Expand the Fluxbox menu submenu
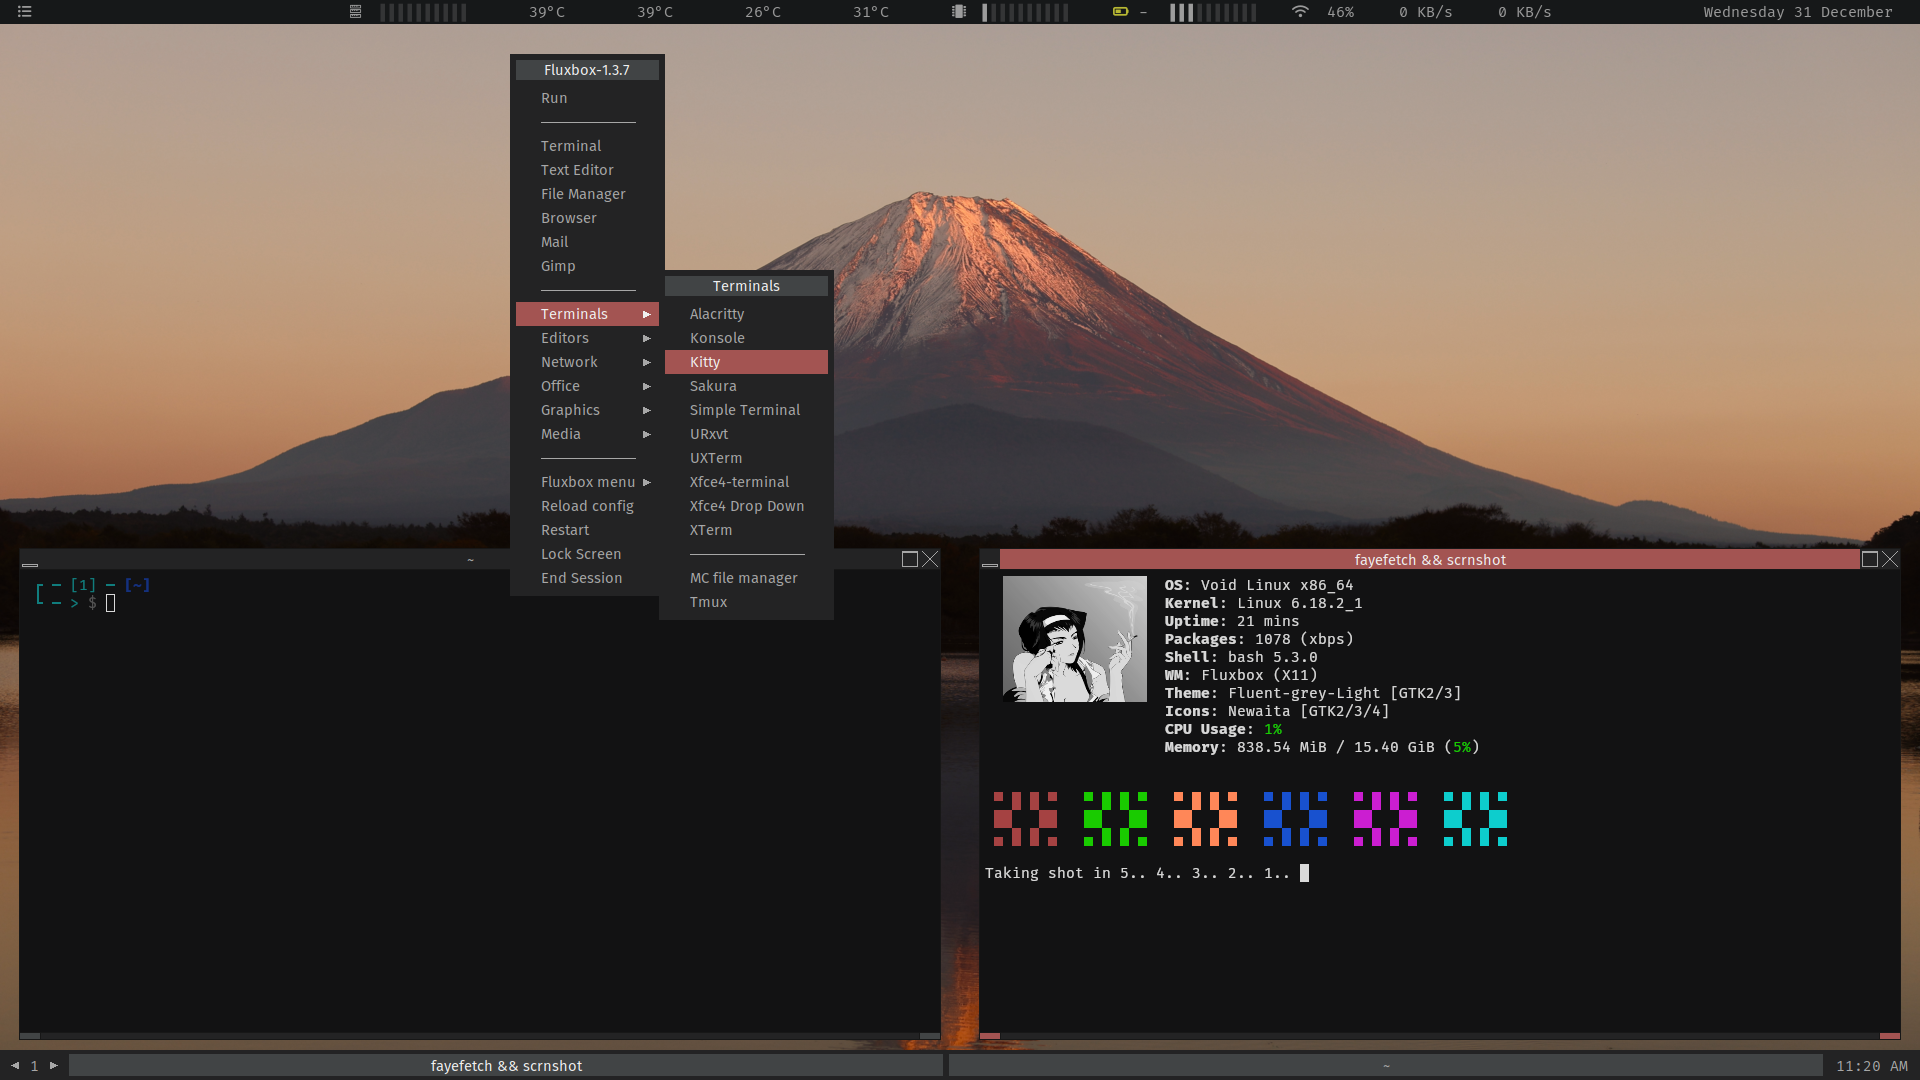Viewport: 1920px width, 1080px height. [587, 482]
